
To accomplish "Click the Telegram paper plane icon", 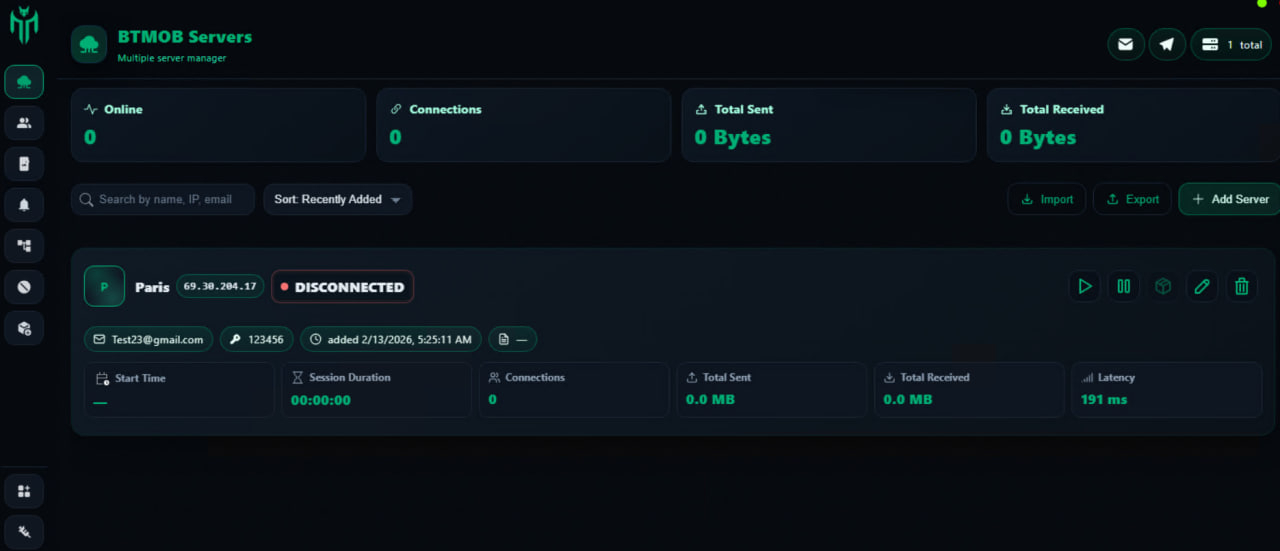I will pos(1166,44).
